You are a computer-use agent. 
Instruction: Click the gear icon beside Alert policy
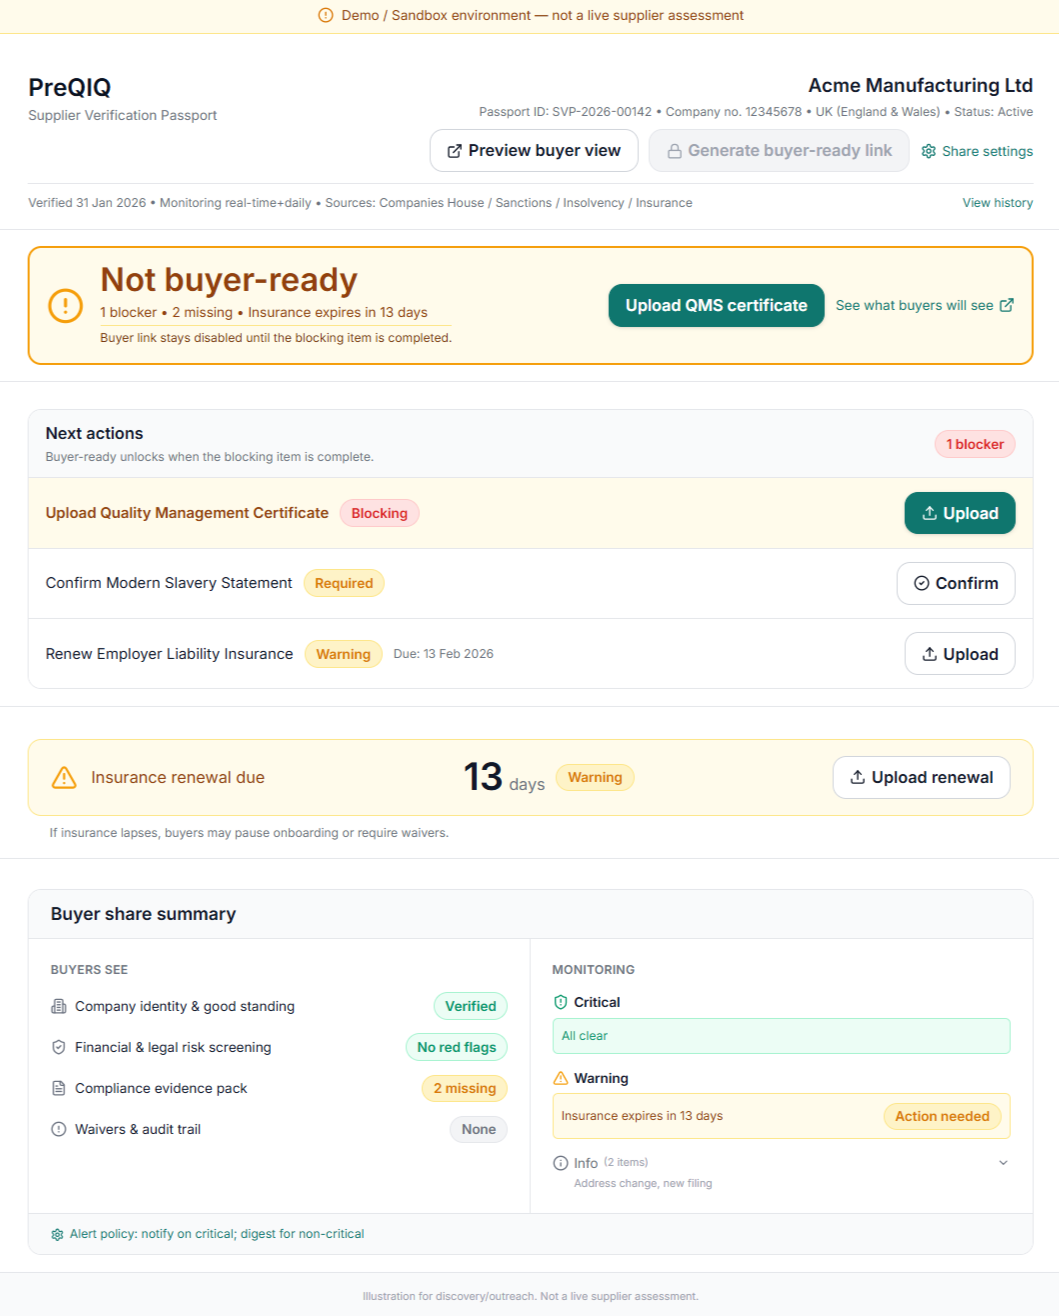pos(57,1234)
